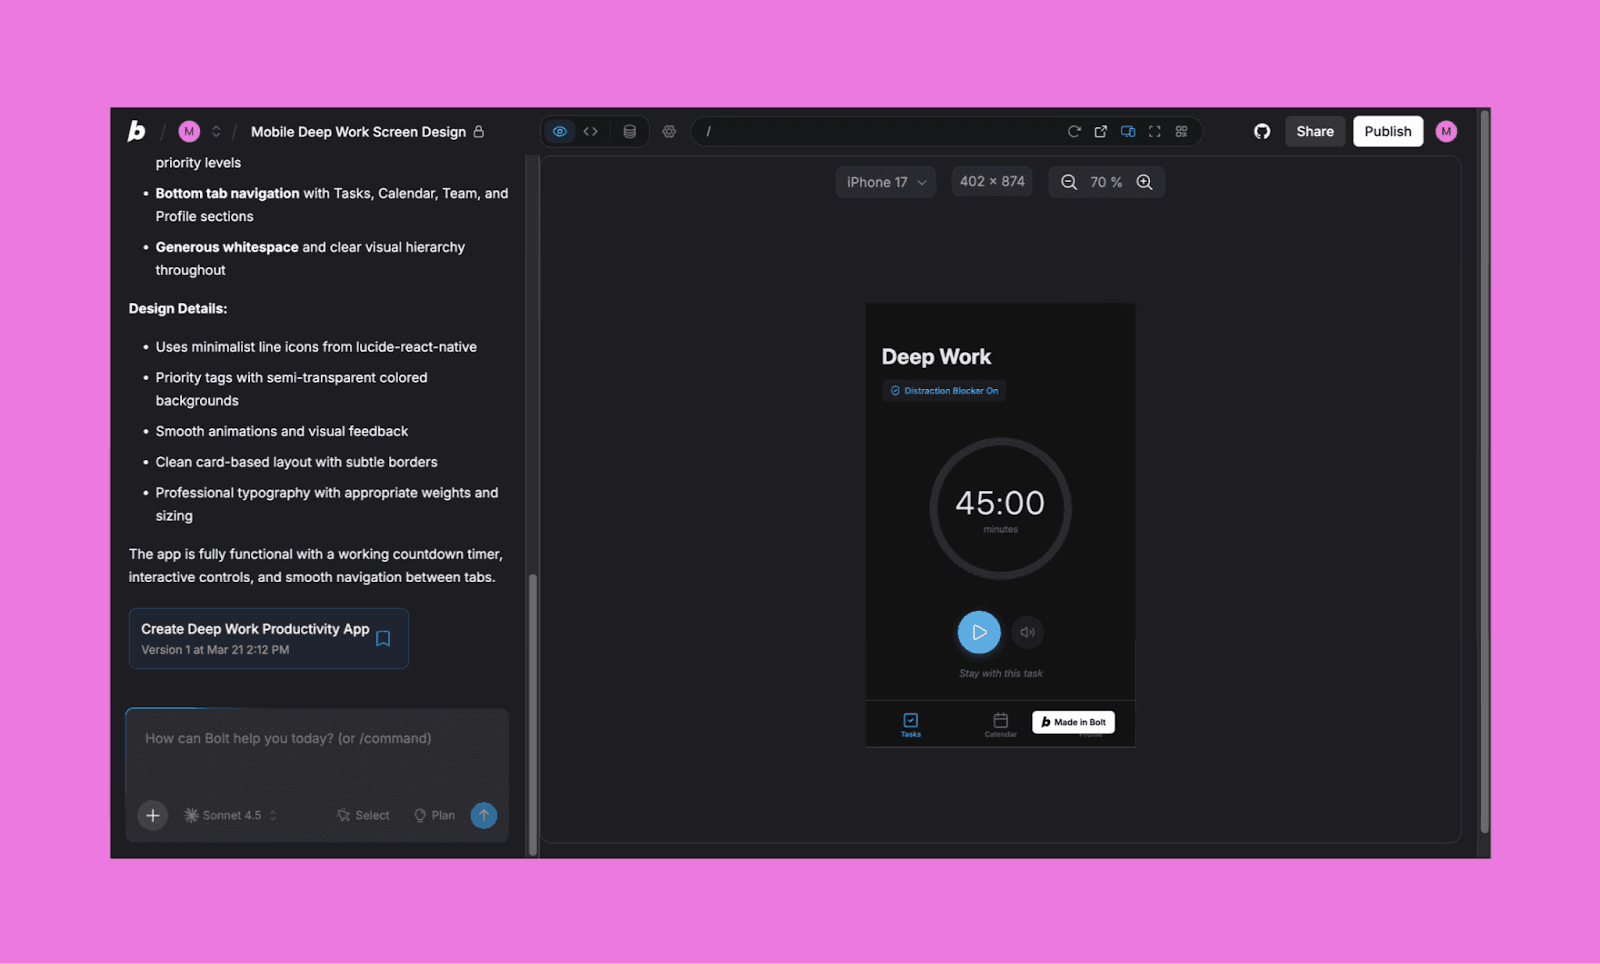Toggle Distraction Blocker in the app
This screenshot has height=964, width=1600.
pyautogui.click(x=943, y=391)
